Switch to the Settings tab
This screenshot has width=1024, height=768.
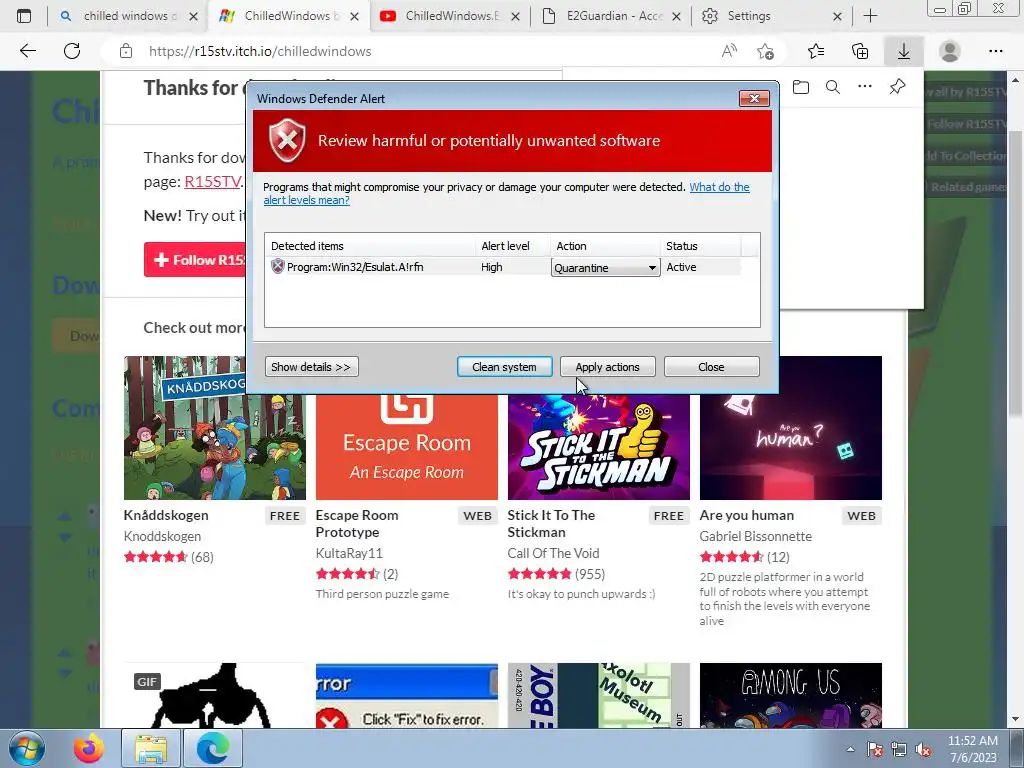773,16
